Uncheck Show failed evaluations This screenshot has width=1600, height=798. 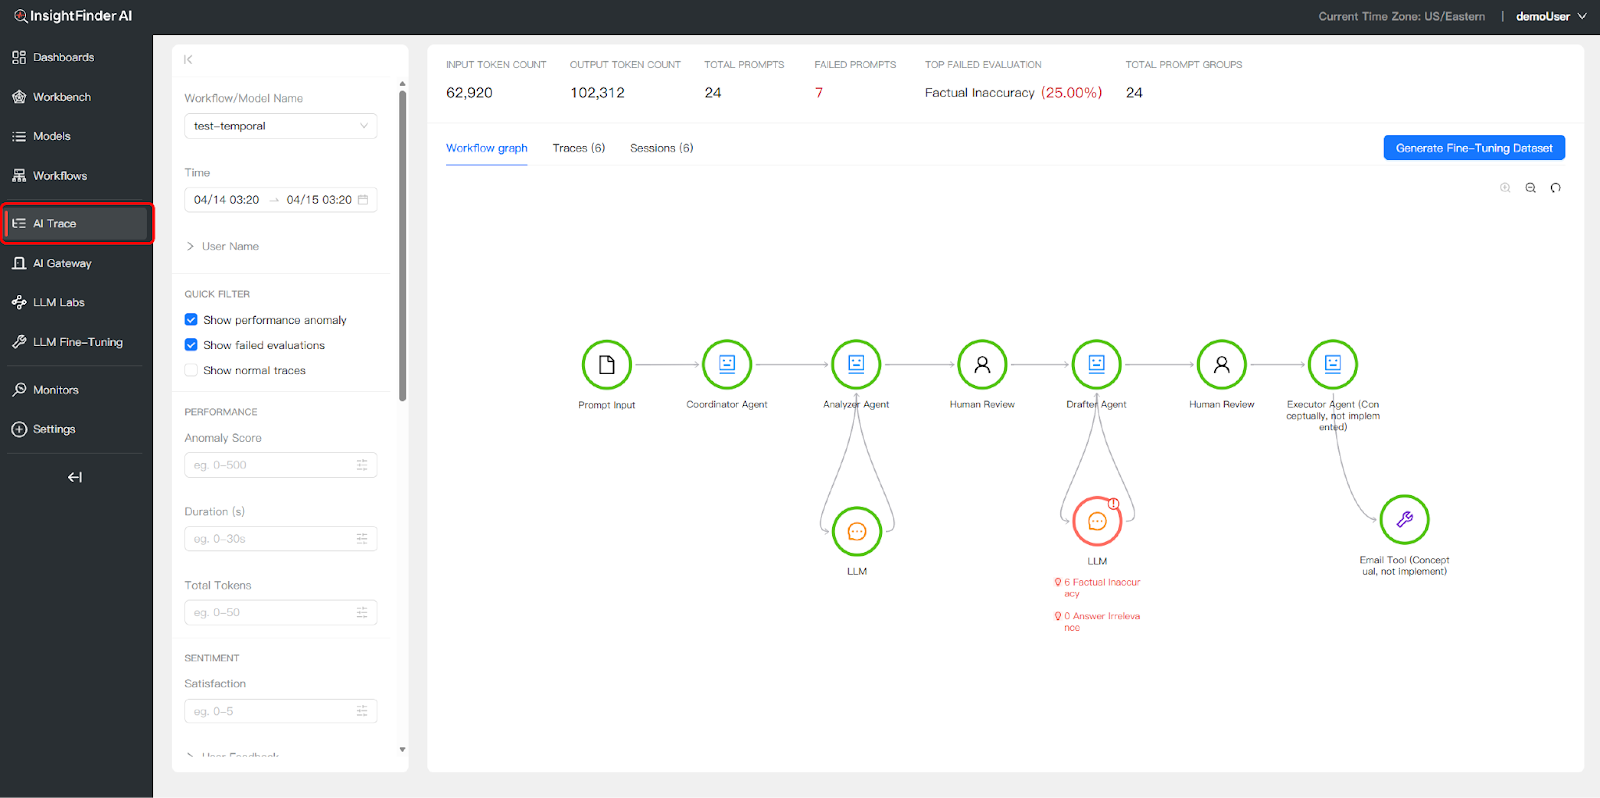191,345
